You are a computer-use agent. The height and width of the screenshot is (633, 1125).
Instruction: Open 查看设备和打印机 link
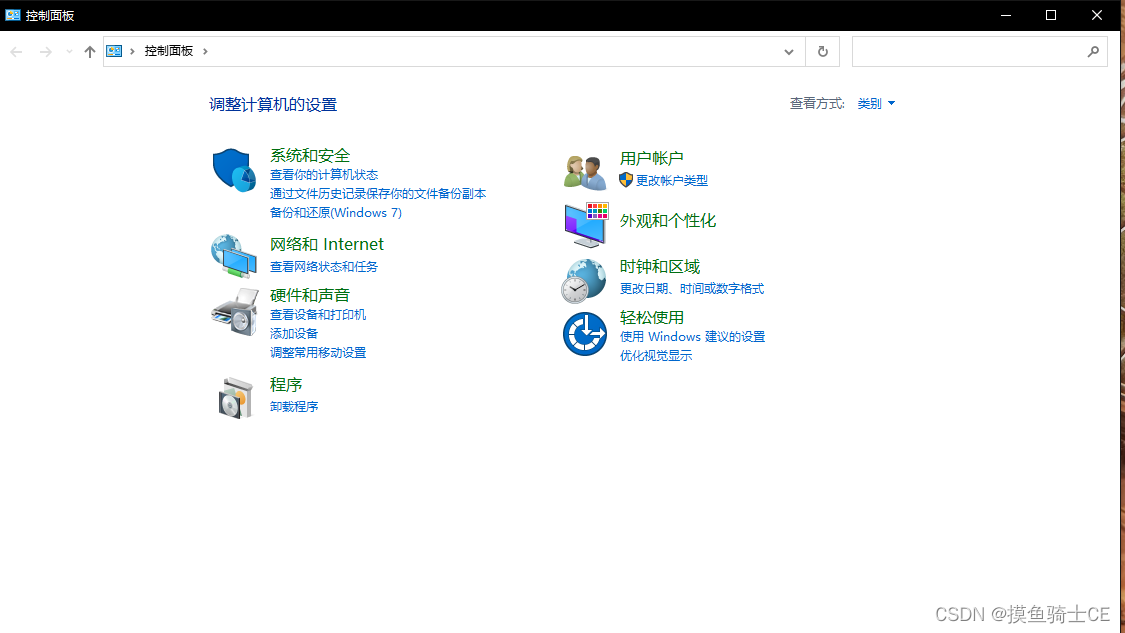(x=318, y=314)
